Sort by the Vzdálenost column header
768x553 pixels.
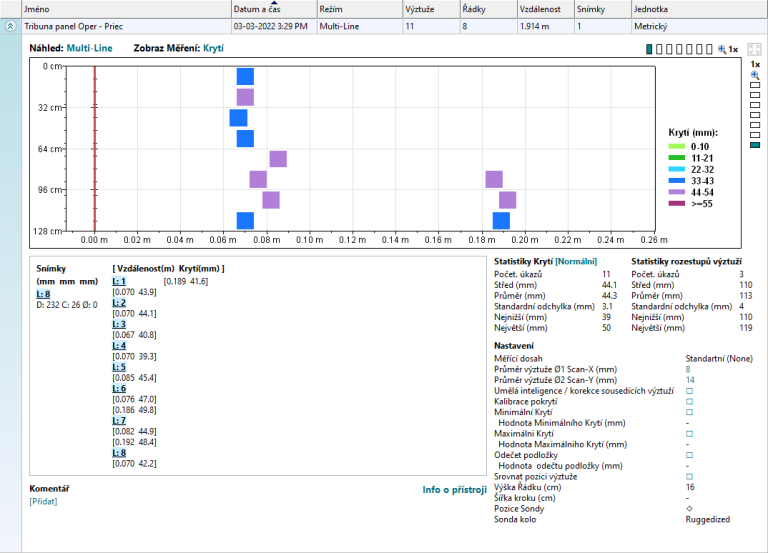546,9
